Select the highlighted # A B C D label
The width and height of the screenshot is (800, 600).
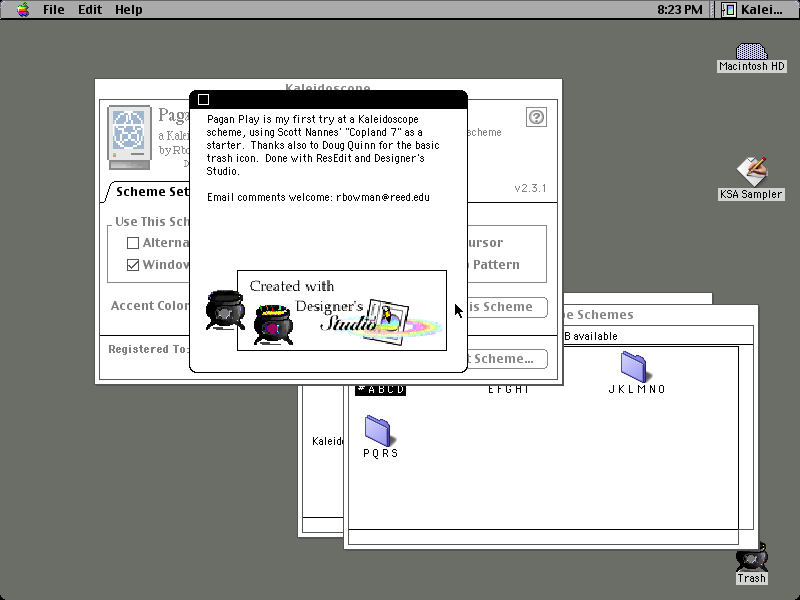381,389
